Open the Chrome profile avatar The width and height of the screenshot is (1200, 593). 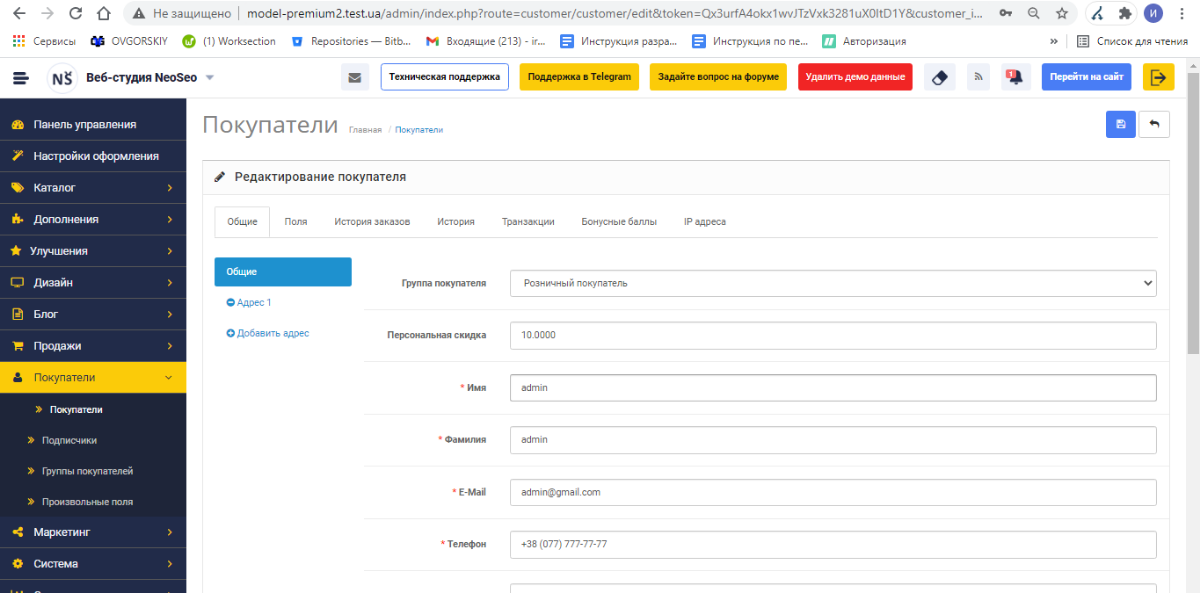point(1154,14)
